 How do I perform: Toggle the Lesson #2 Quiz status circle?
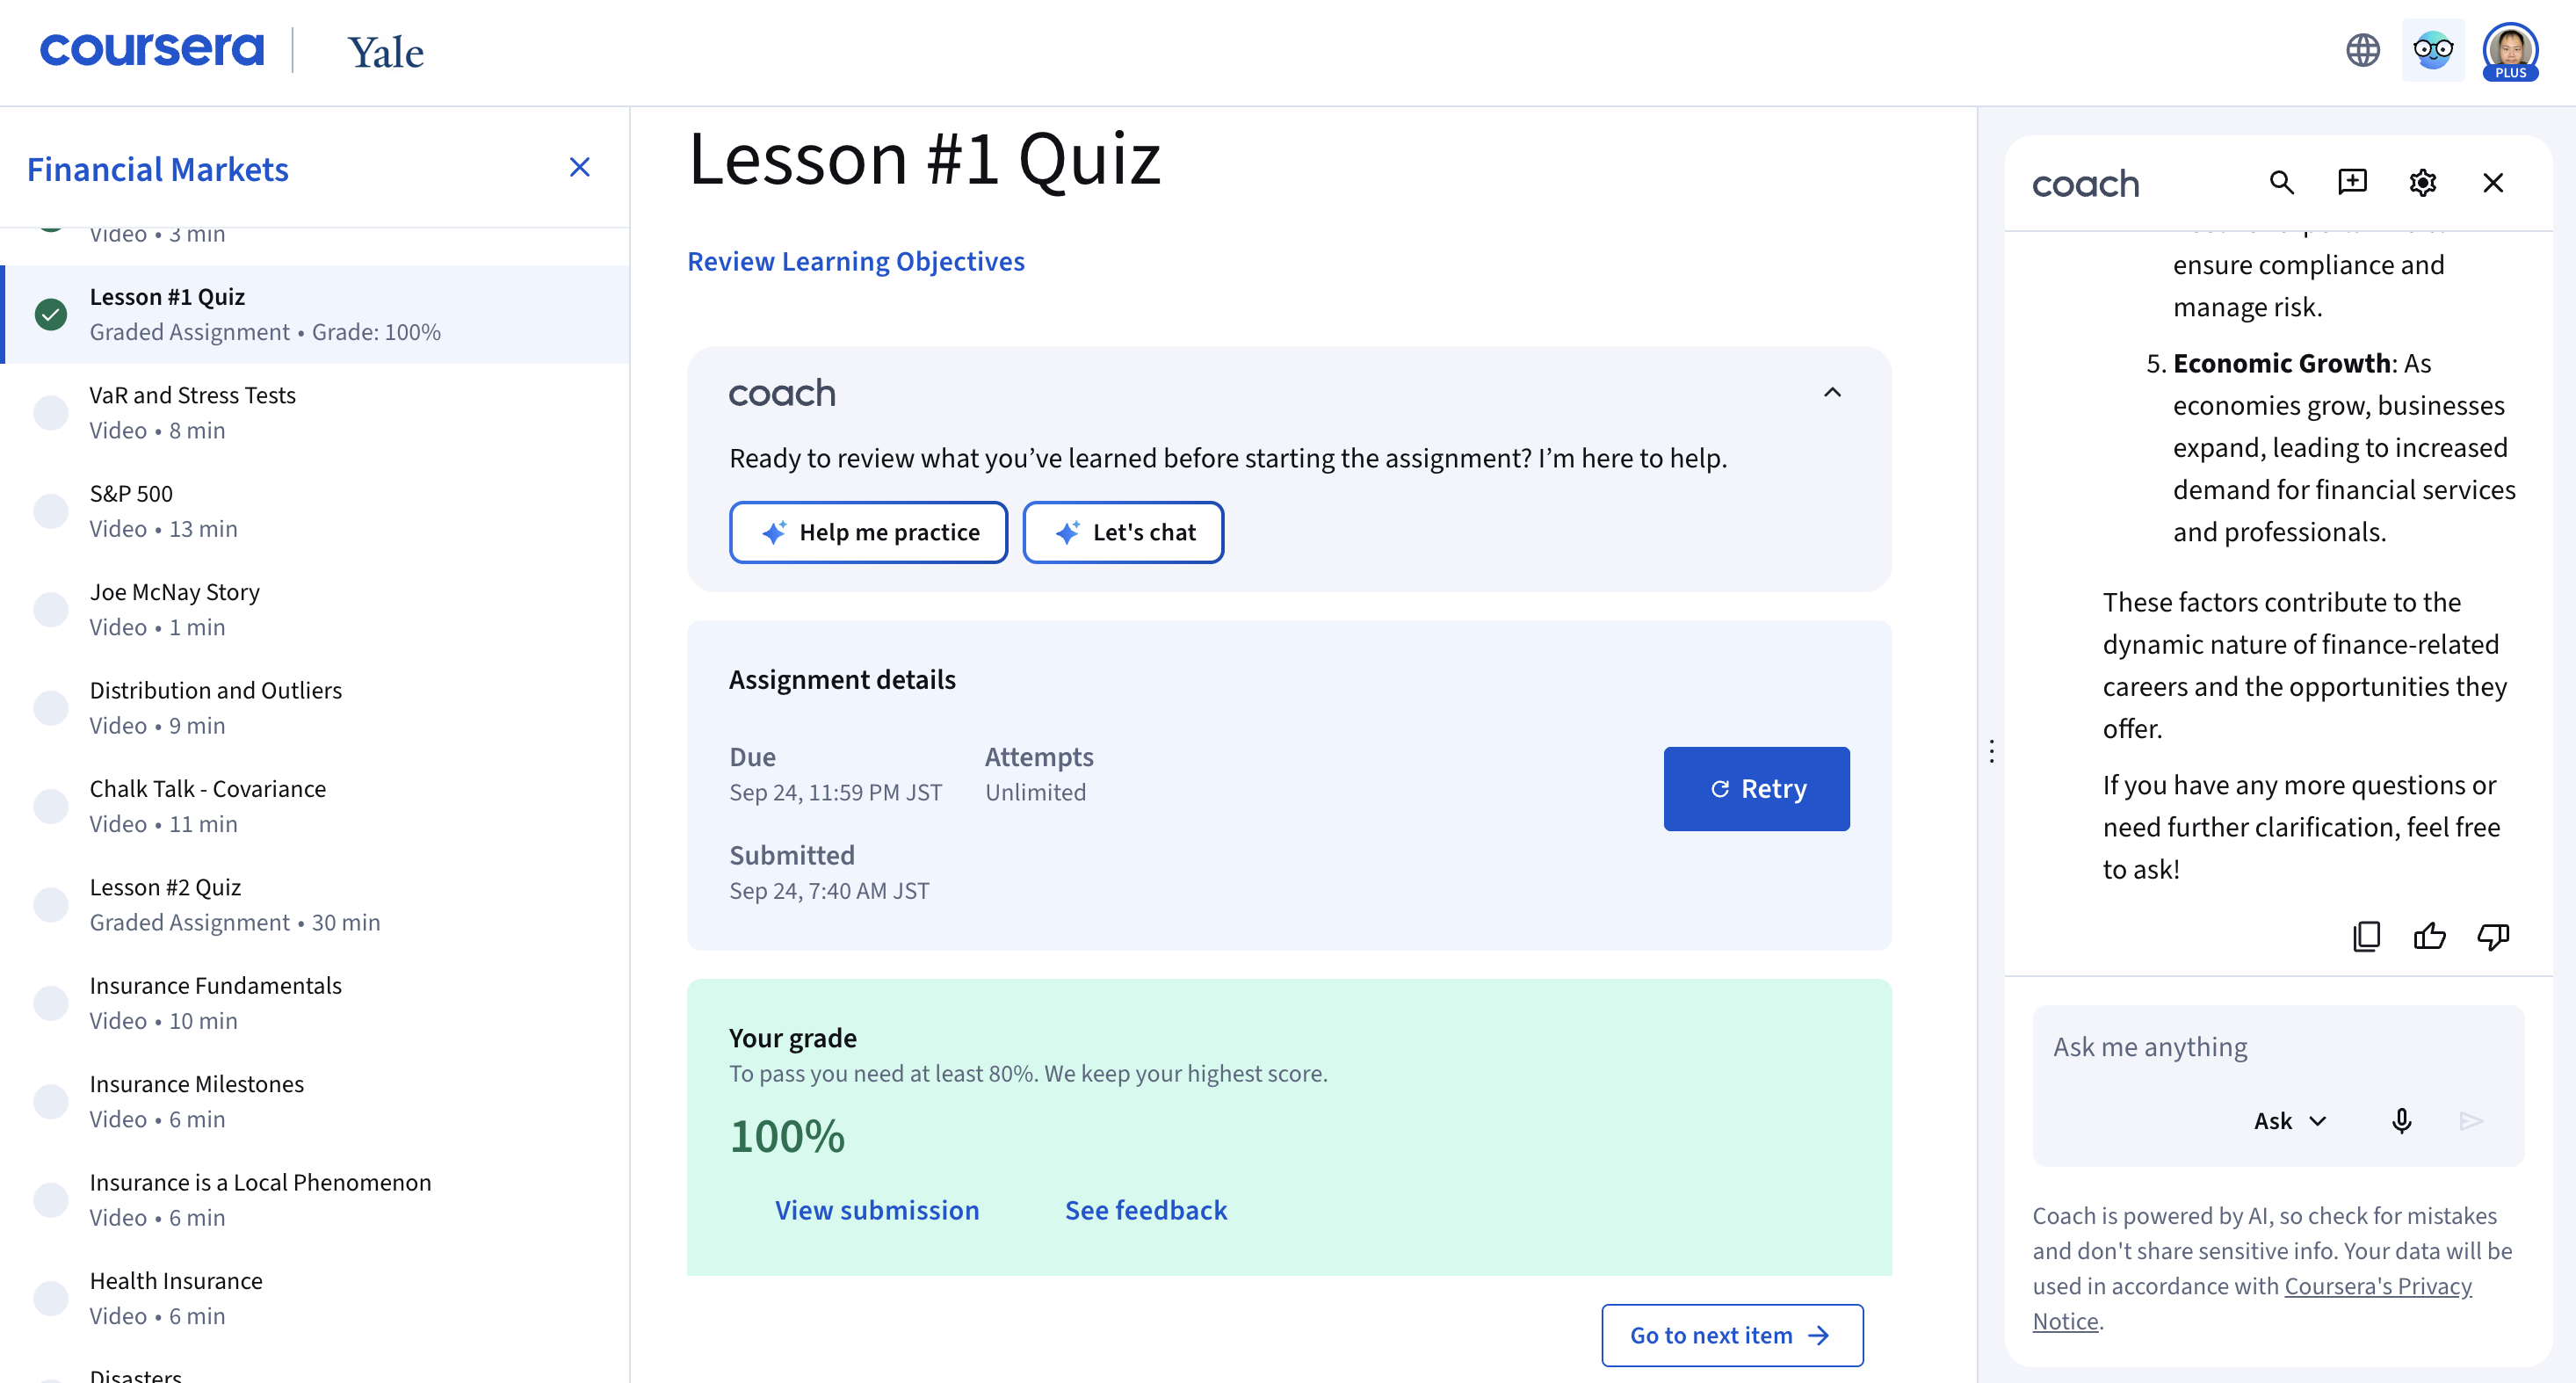click(x=51, y=904)
